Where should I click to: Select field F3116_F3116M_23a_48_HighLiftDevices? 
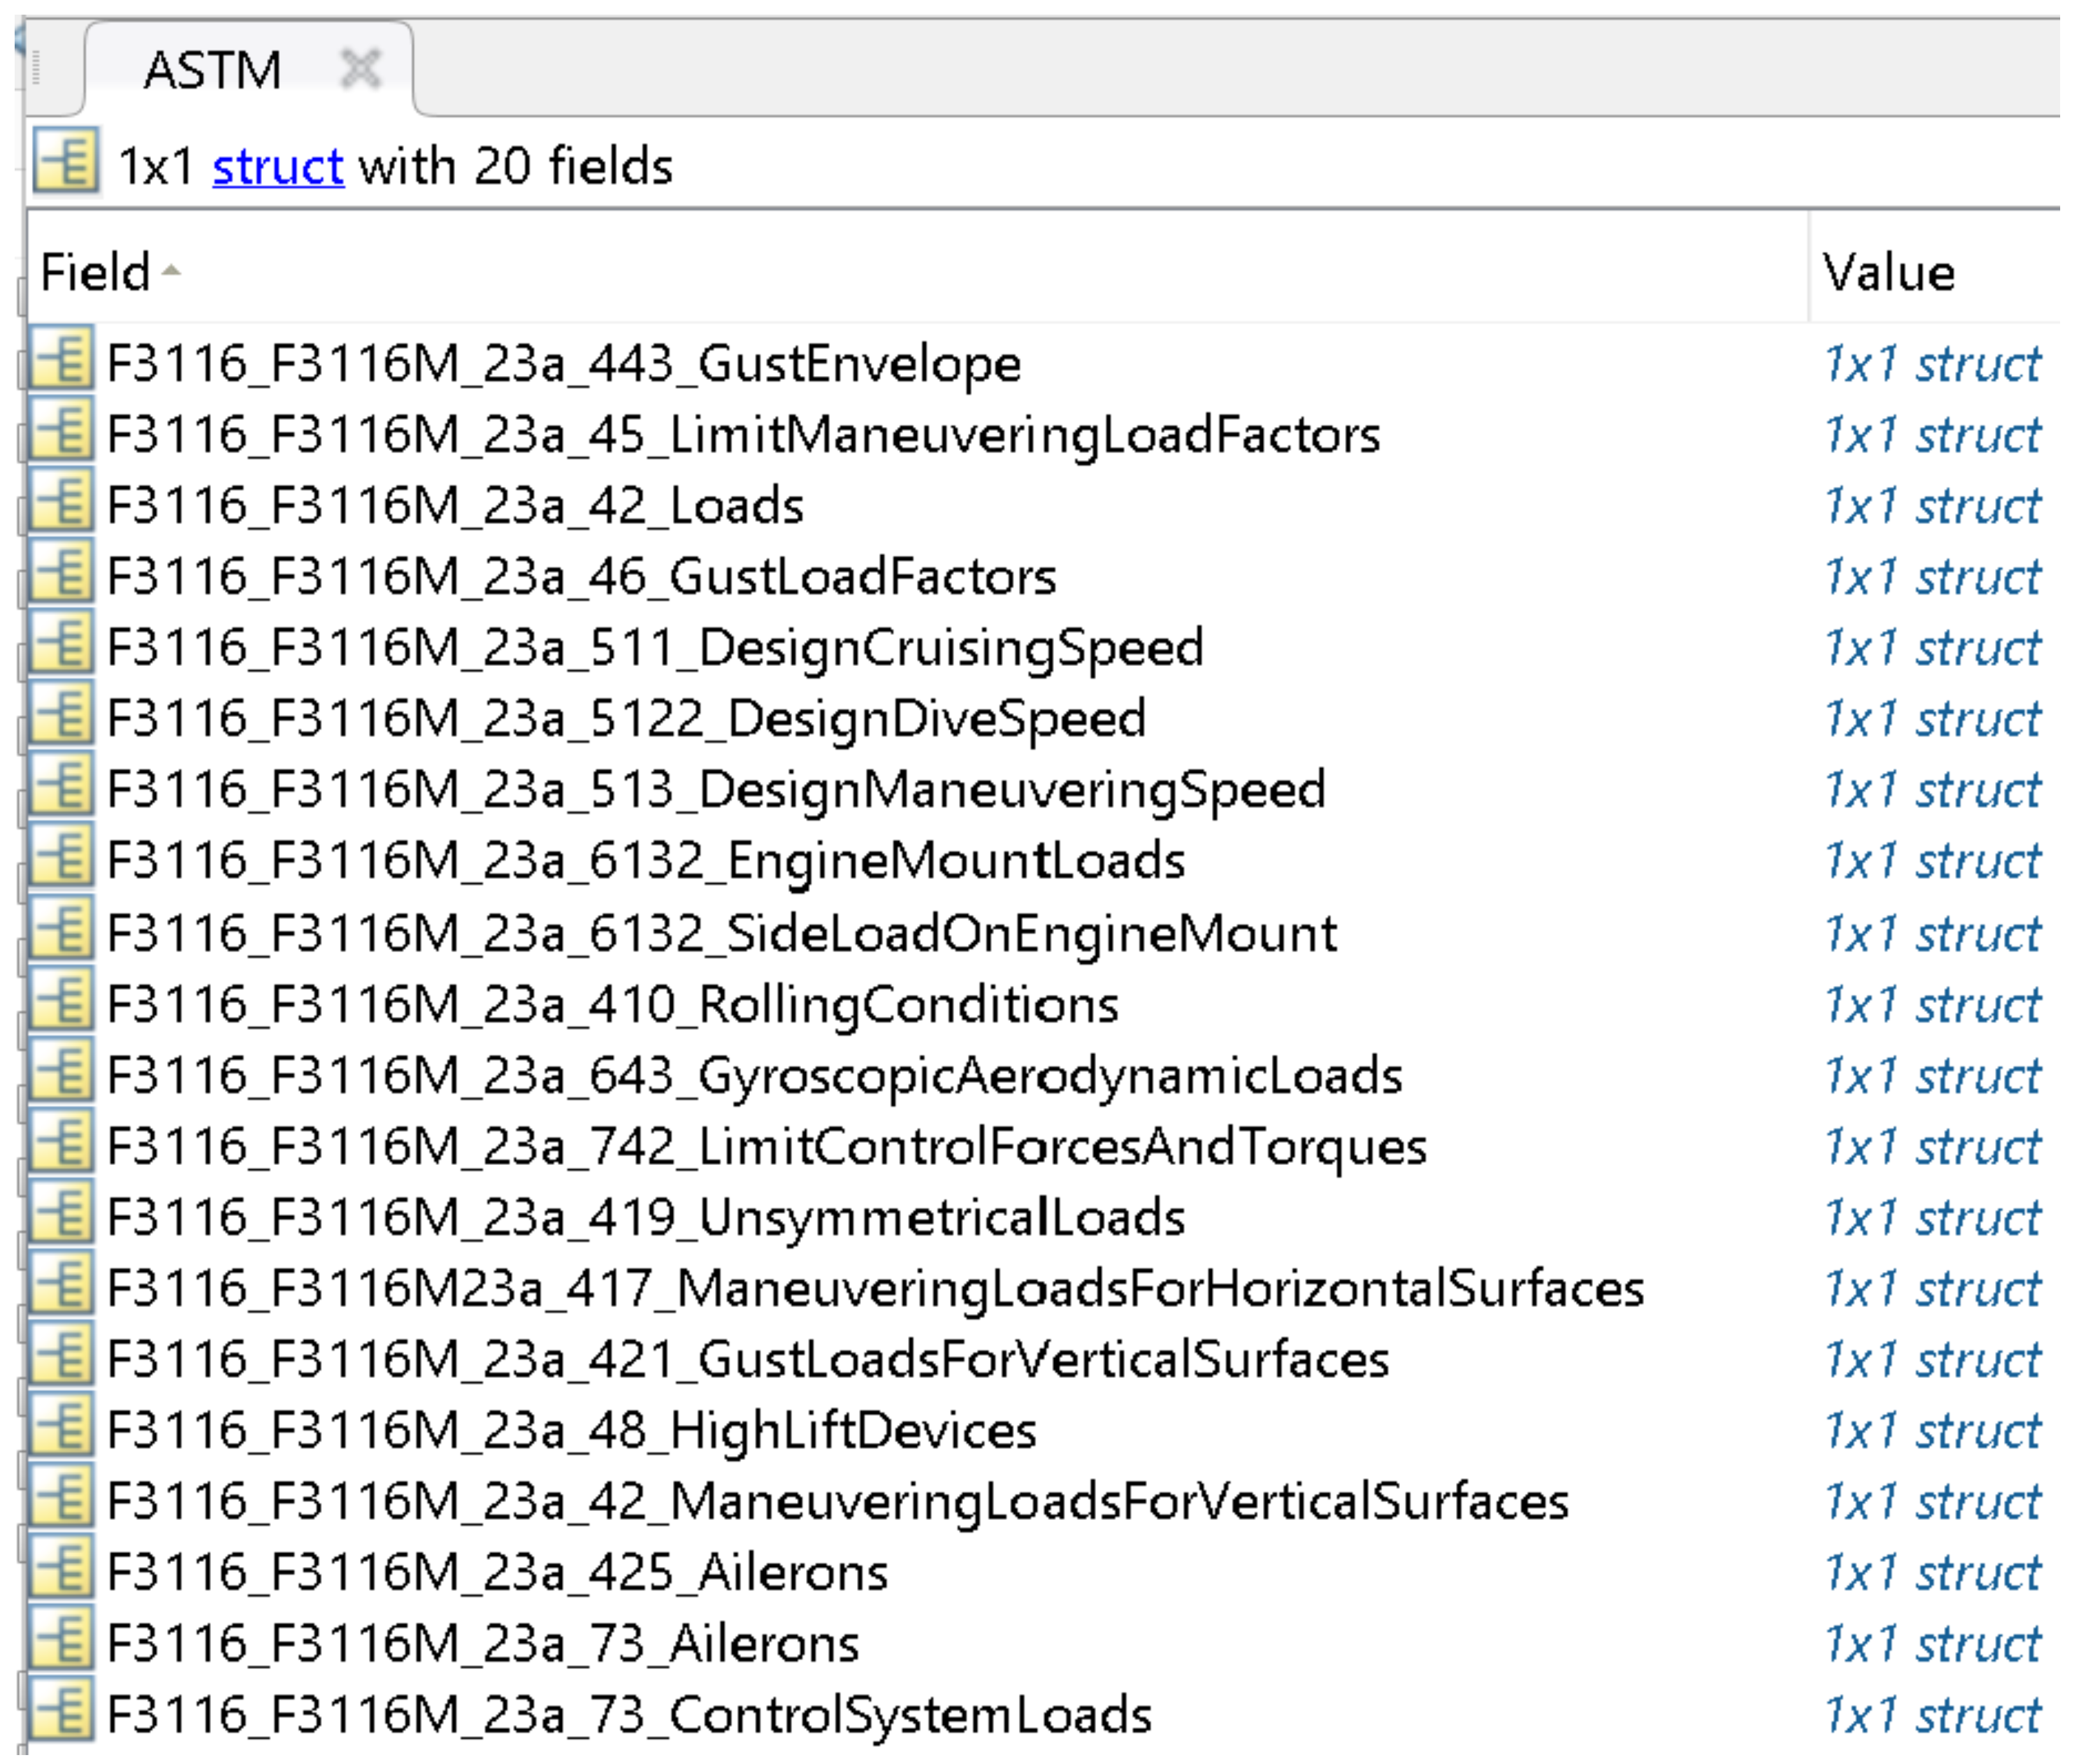tap(571, 1431)
